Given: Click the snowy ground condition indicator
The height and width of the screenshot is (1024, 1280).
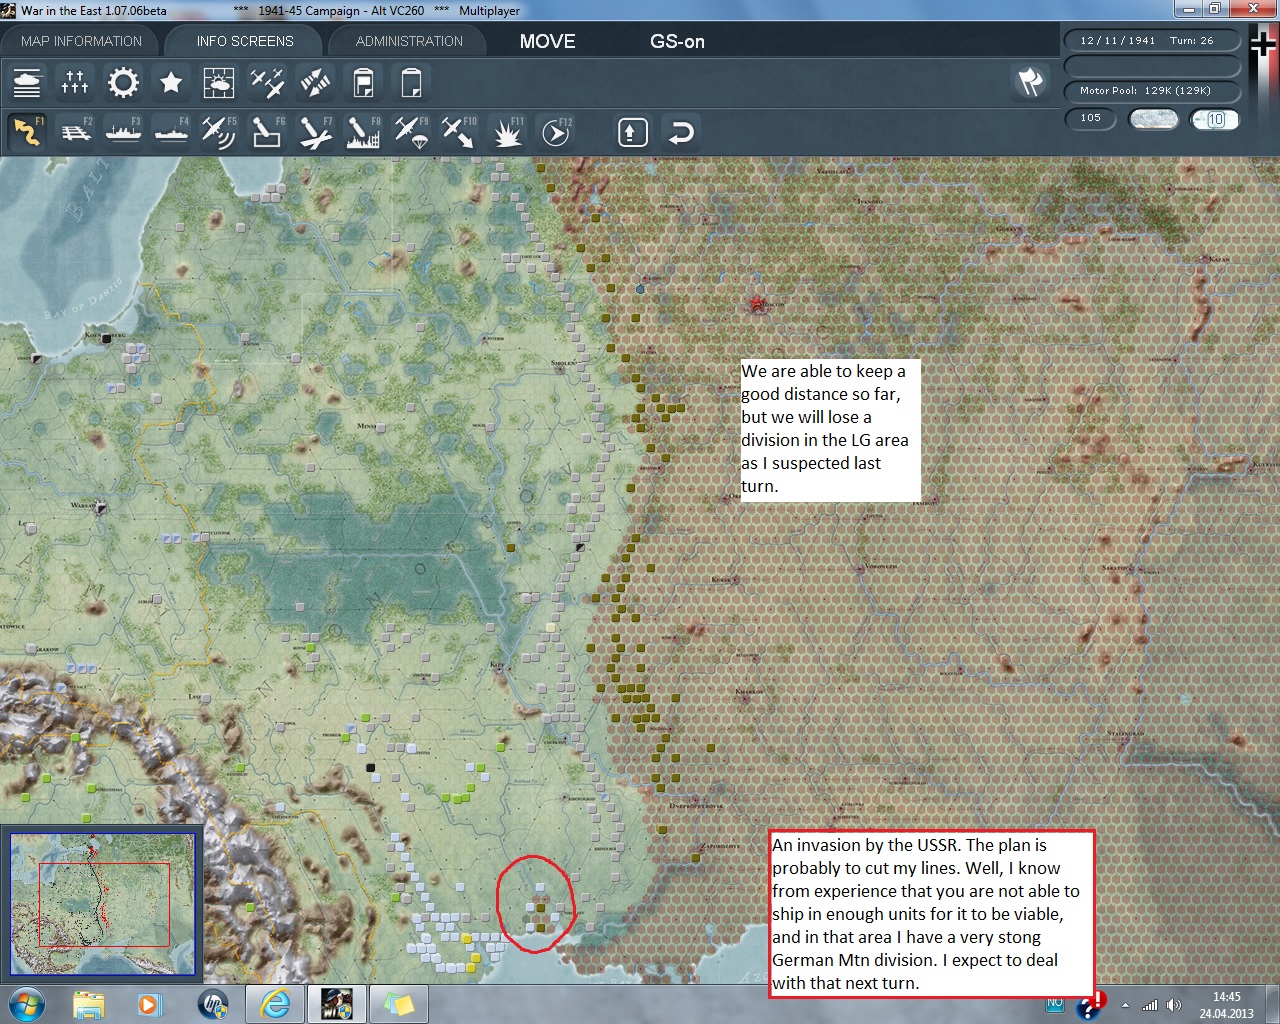Looking at the screenshot, I should 1153,119.
